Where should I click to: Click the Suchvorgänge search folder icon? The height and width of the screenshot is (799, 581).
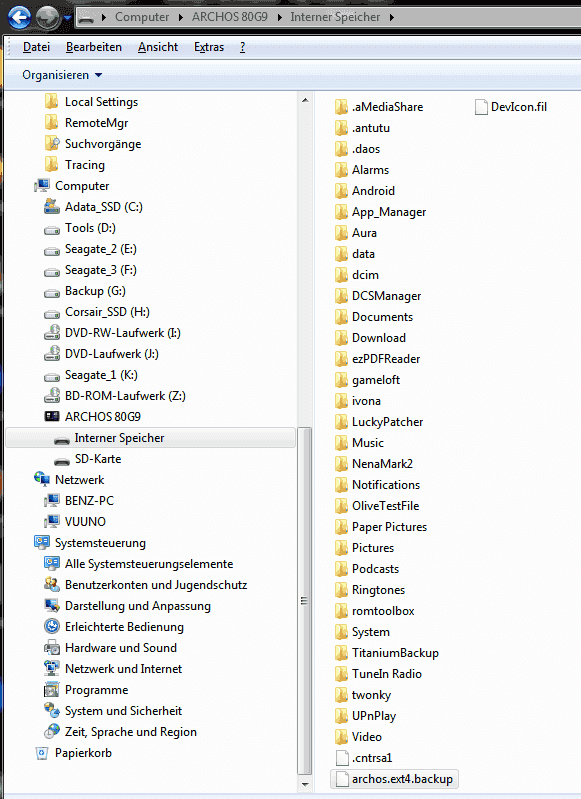(51, 144)
